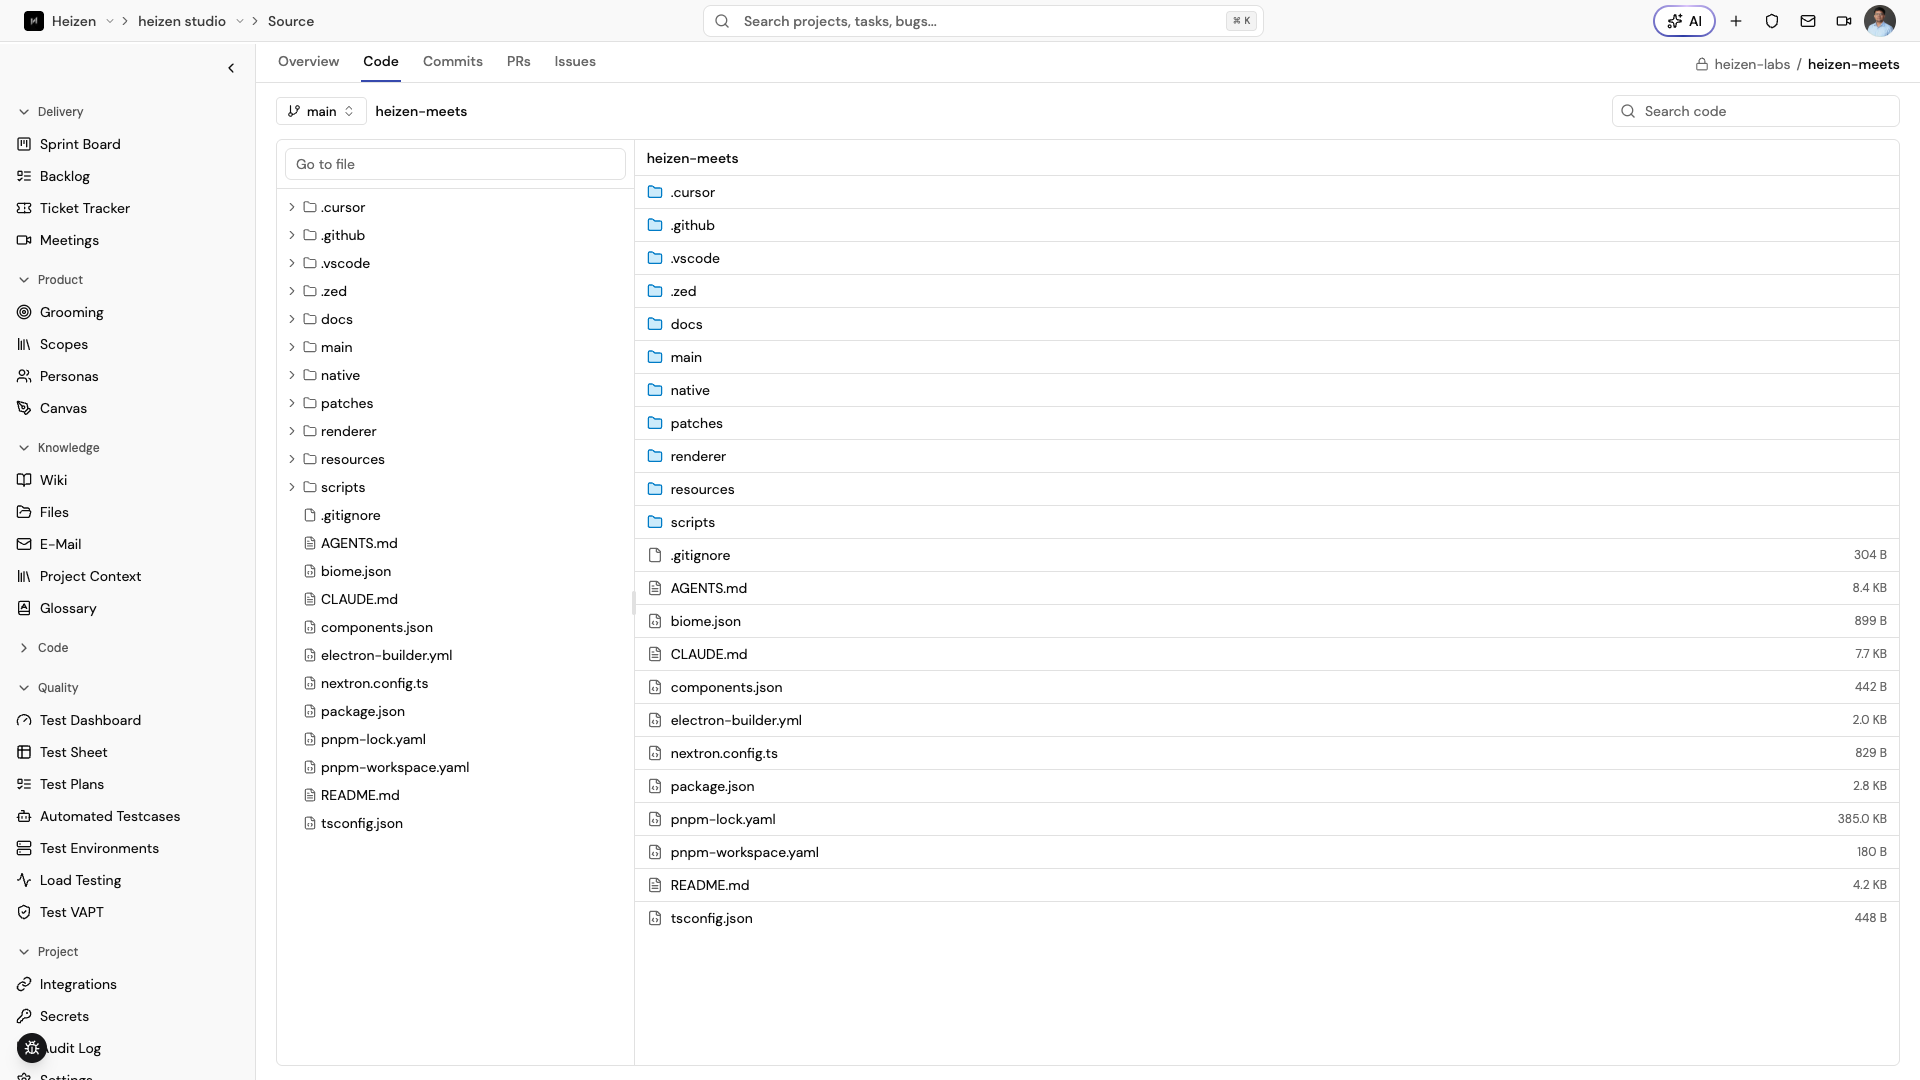
Task: Open the AI assistant button
Action: click(x=1684, y=21)
